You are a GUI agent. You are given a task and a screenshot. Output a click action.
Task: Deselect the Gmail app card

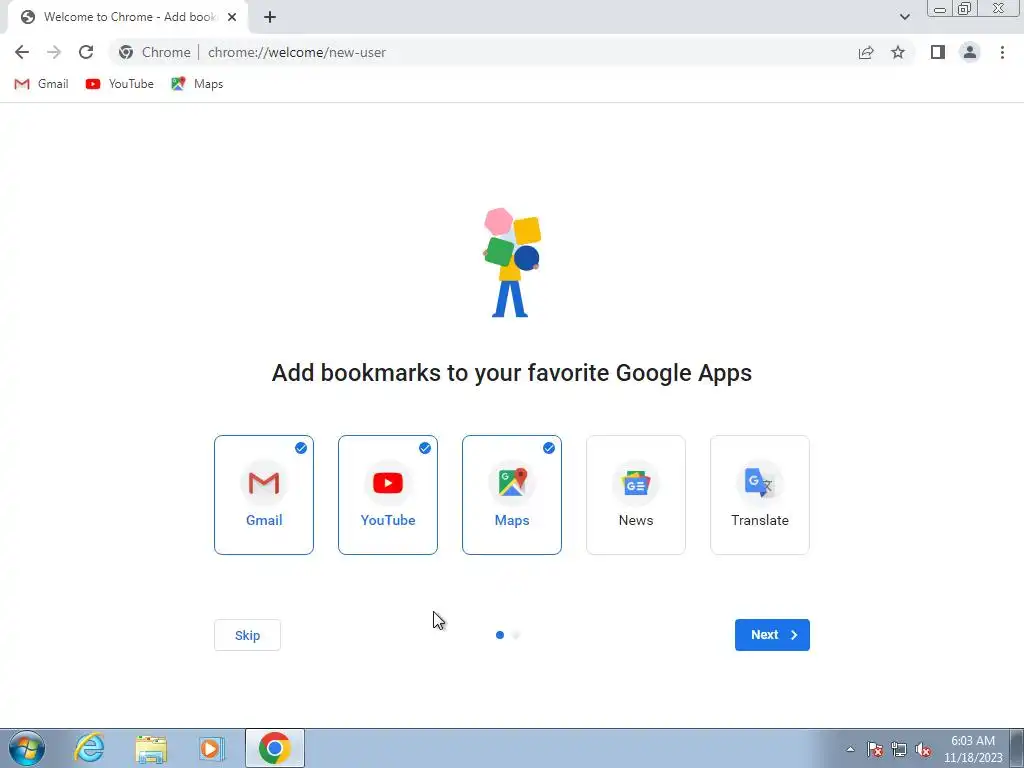[x=264, y=495]
